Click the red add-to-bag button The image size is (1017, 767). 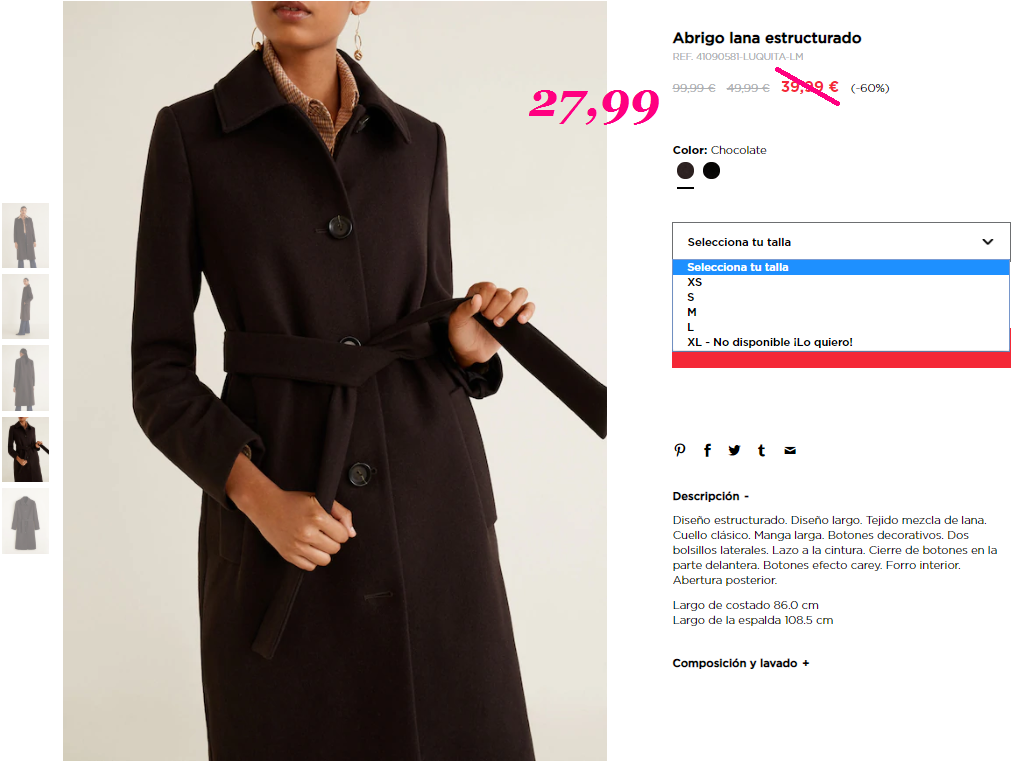841,360
